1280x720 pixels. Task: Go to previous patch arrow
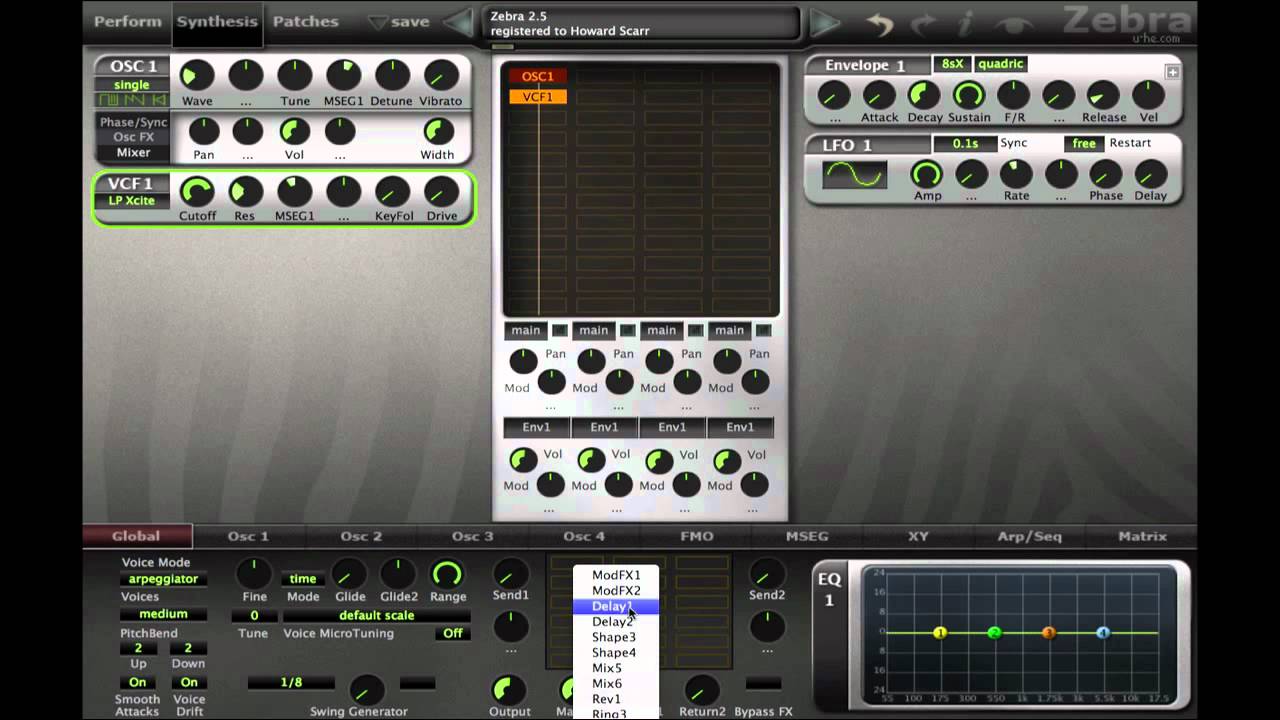point(459,22)
